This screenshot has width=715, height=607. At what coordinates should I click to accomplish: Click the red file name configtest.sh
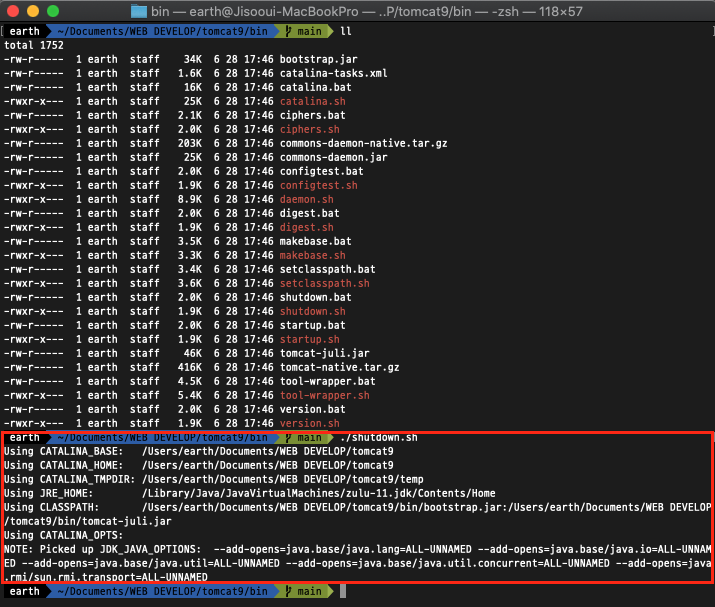tap(318, 186)
